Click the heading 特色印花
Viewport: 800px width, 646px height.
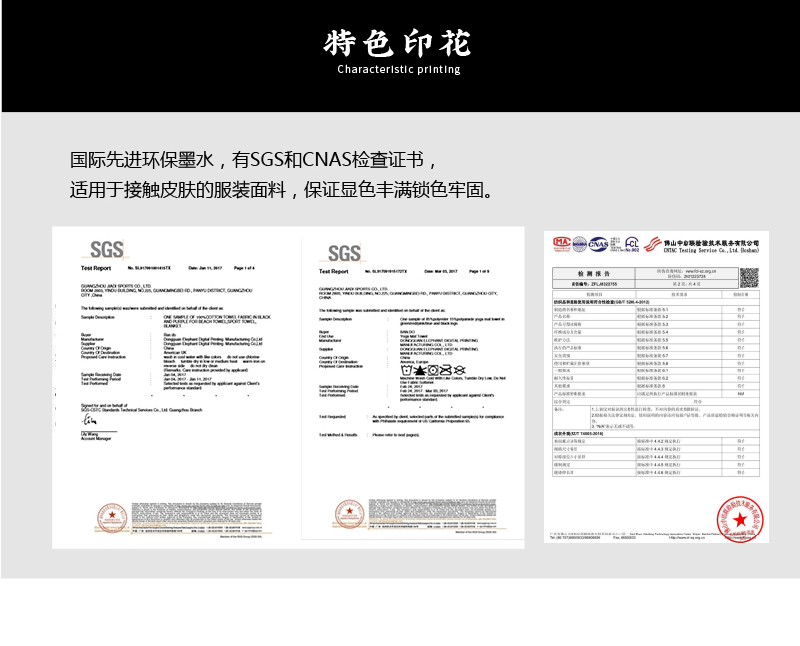397,43
